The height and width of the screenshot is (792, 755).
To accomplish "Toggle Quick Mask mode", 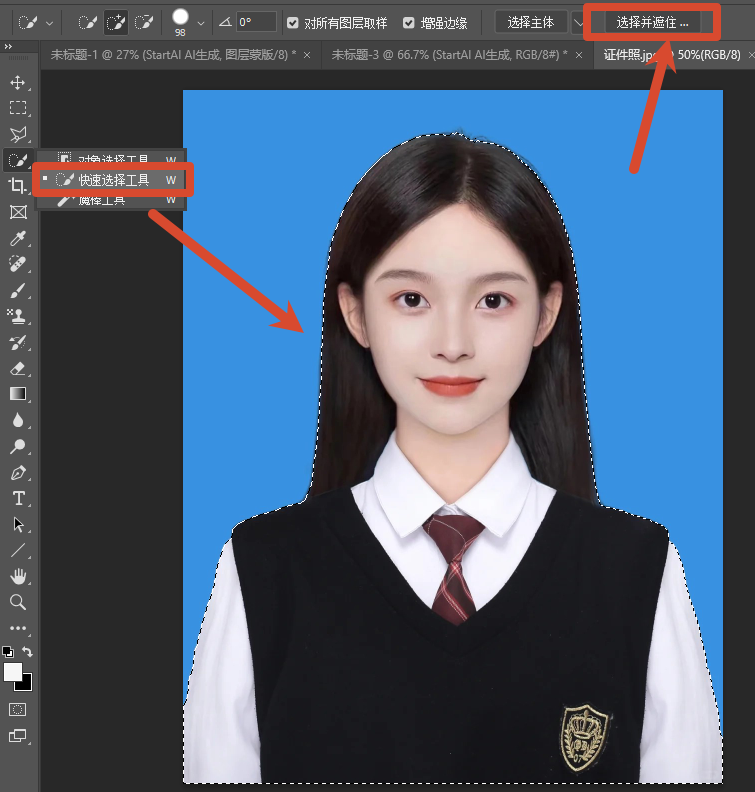I will (18, 710).
